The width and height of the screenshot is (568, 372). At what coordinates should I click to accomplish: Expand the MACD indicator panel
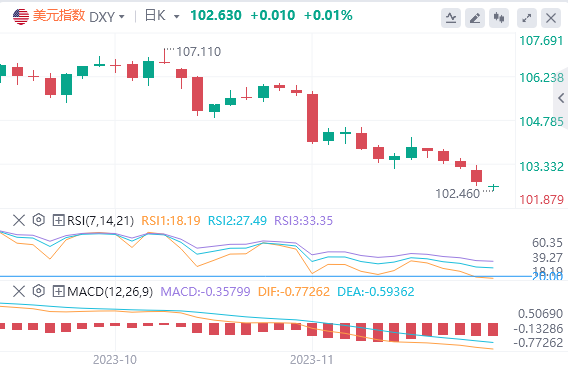58,291
